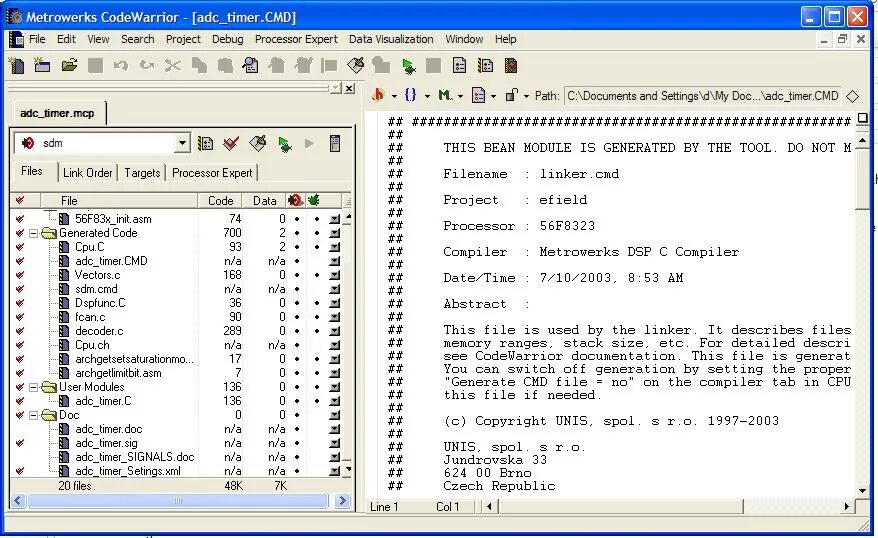This screenshot has width=878, height=538.
Task: Click the Find magnifier toolbar icon
Action: [250, 66]
